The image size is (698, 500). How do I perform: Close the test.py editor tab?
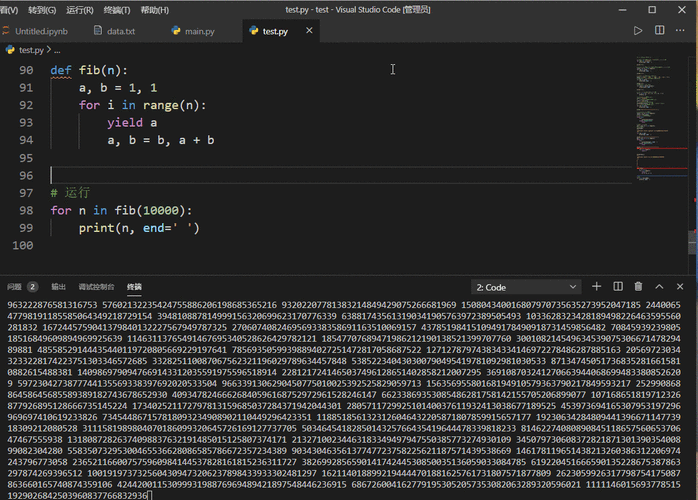click(308, 31)
